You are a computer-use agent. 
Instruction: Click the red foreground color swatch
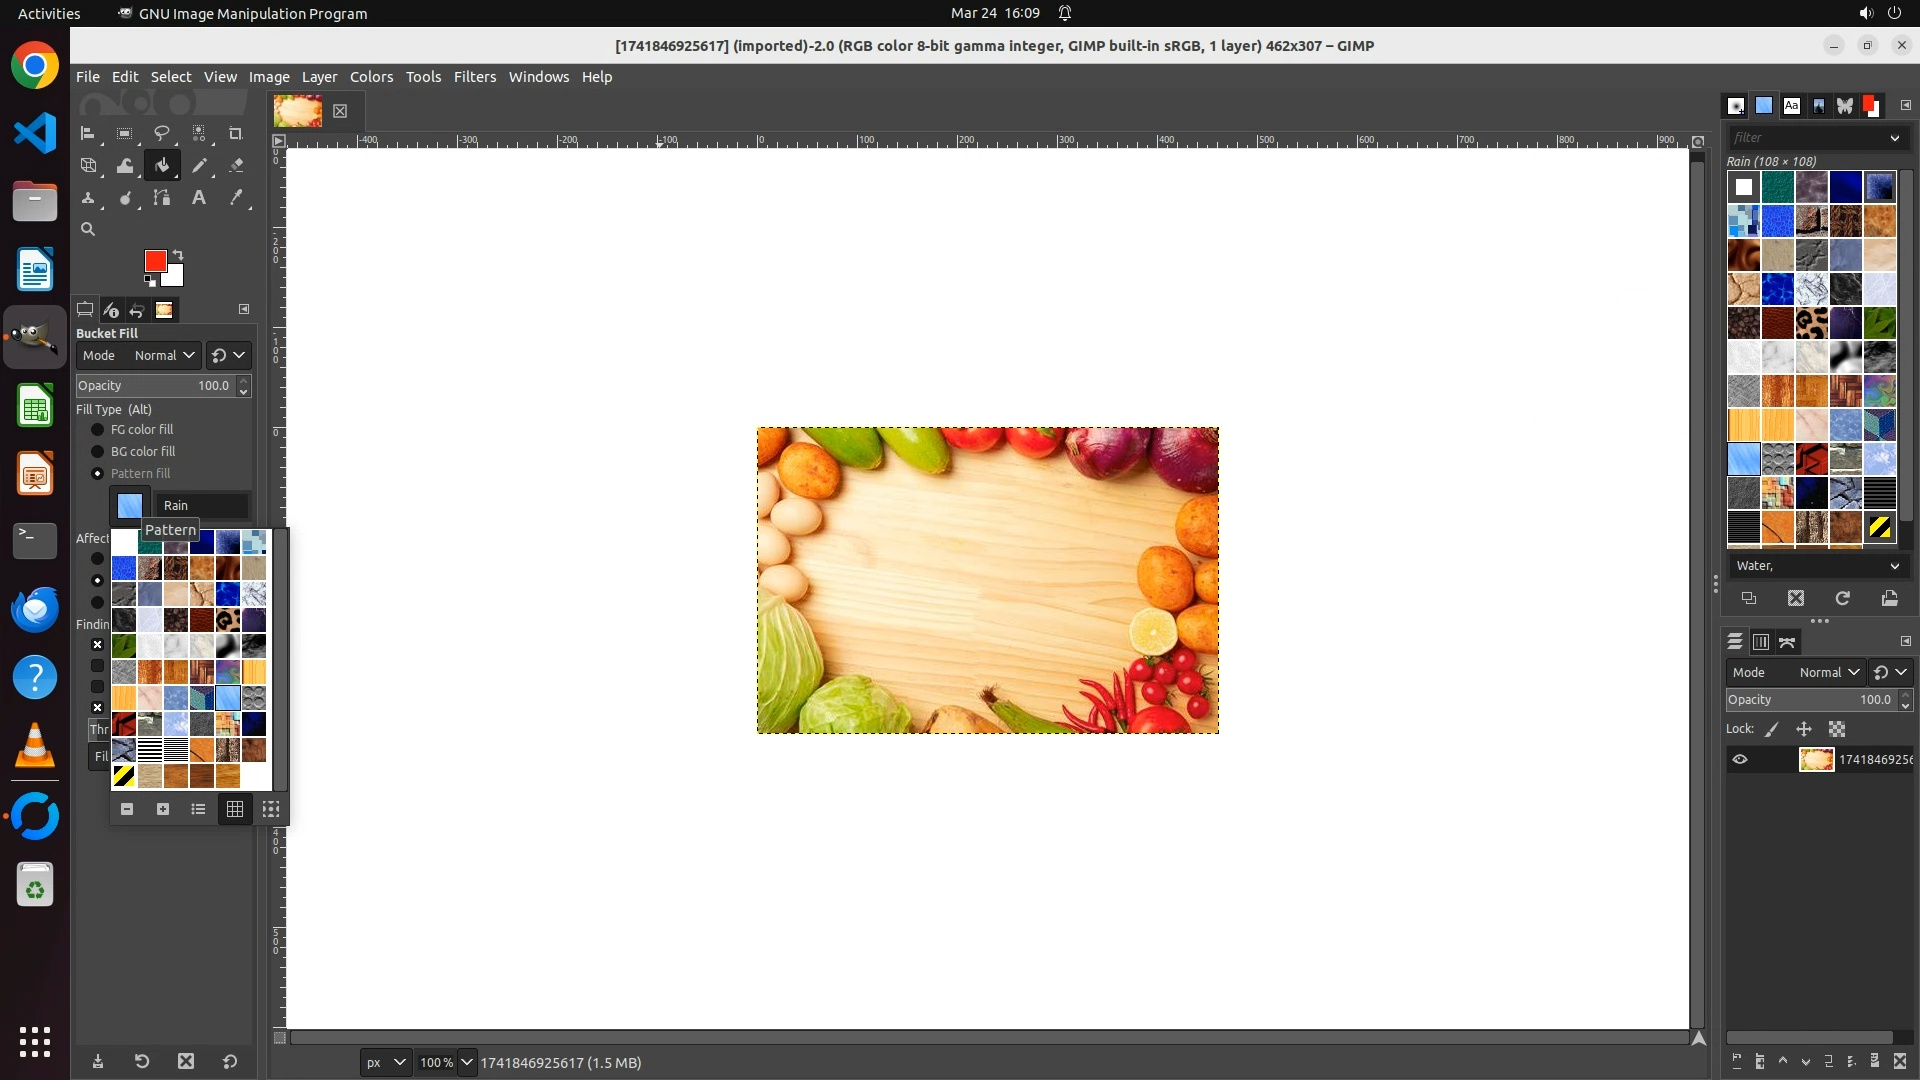pyautogui.click(x=155, y=261)
